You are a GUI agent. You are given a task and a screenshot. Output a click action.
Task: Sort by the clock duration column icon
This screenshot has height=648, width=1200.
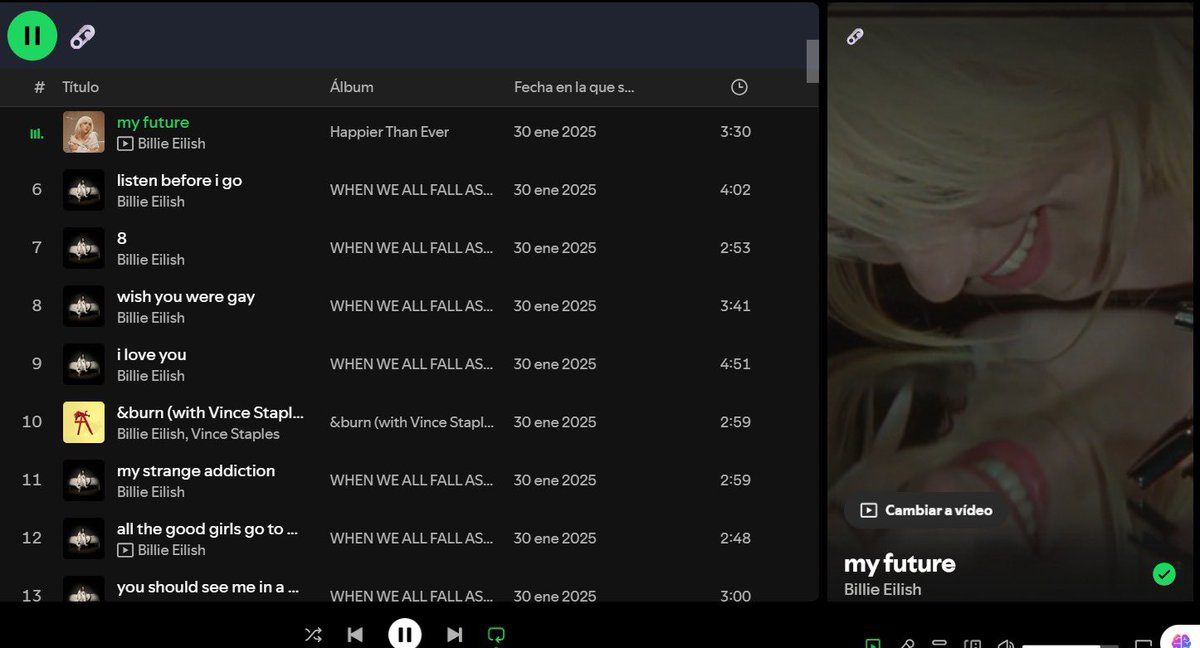pos(739,87)
